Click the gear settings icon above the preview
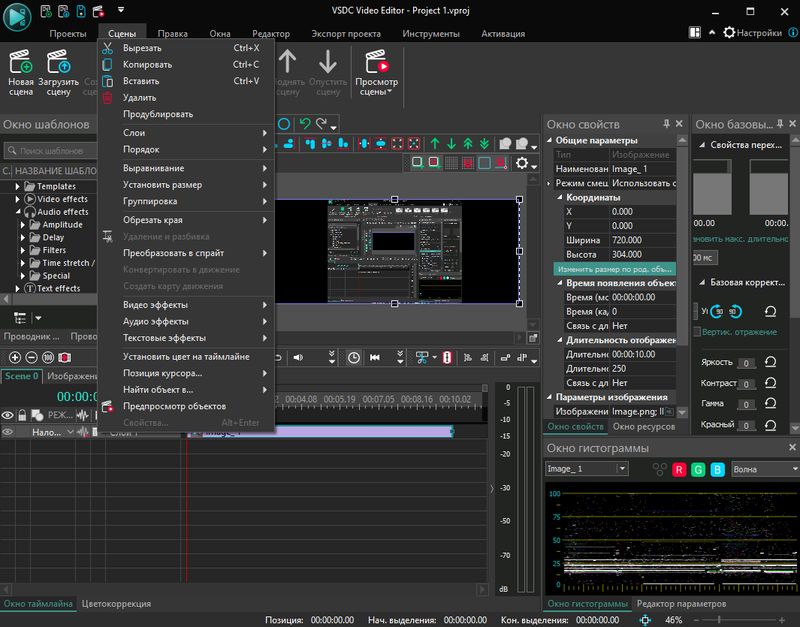This screenshot has width=800, height=627. tap(522, 163)
